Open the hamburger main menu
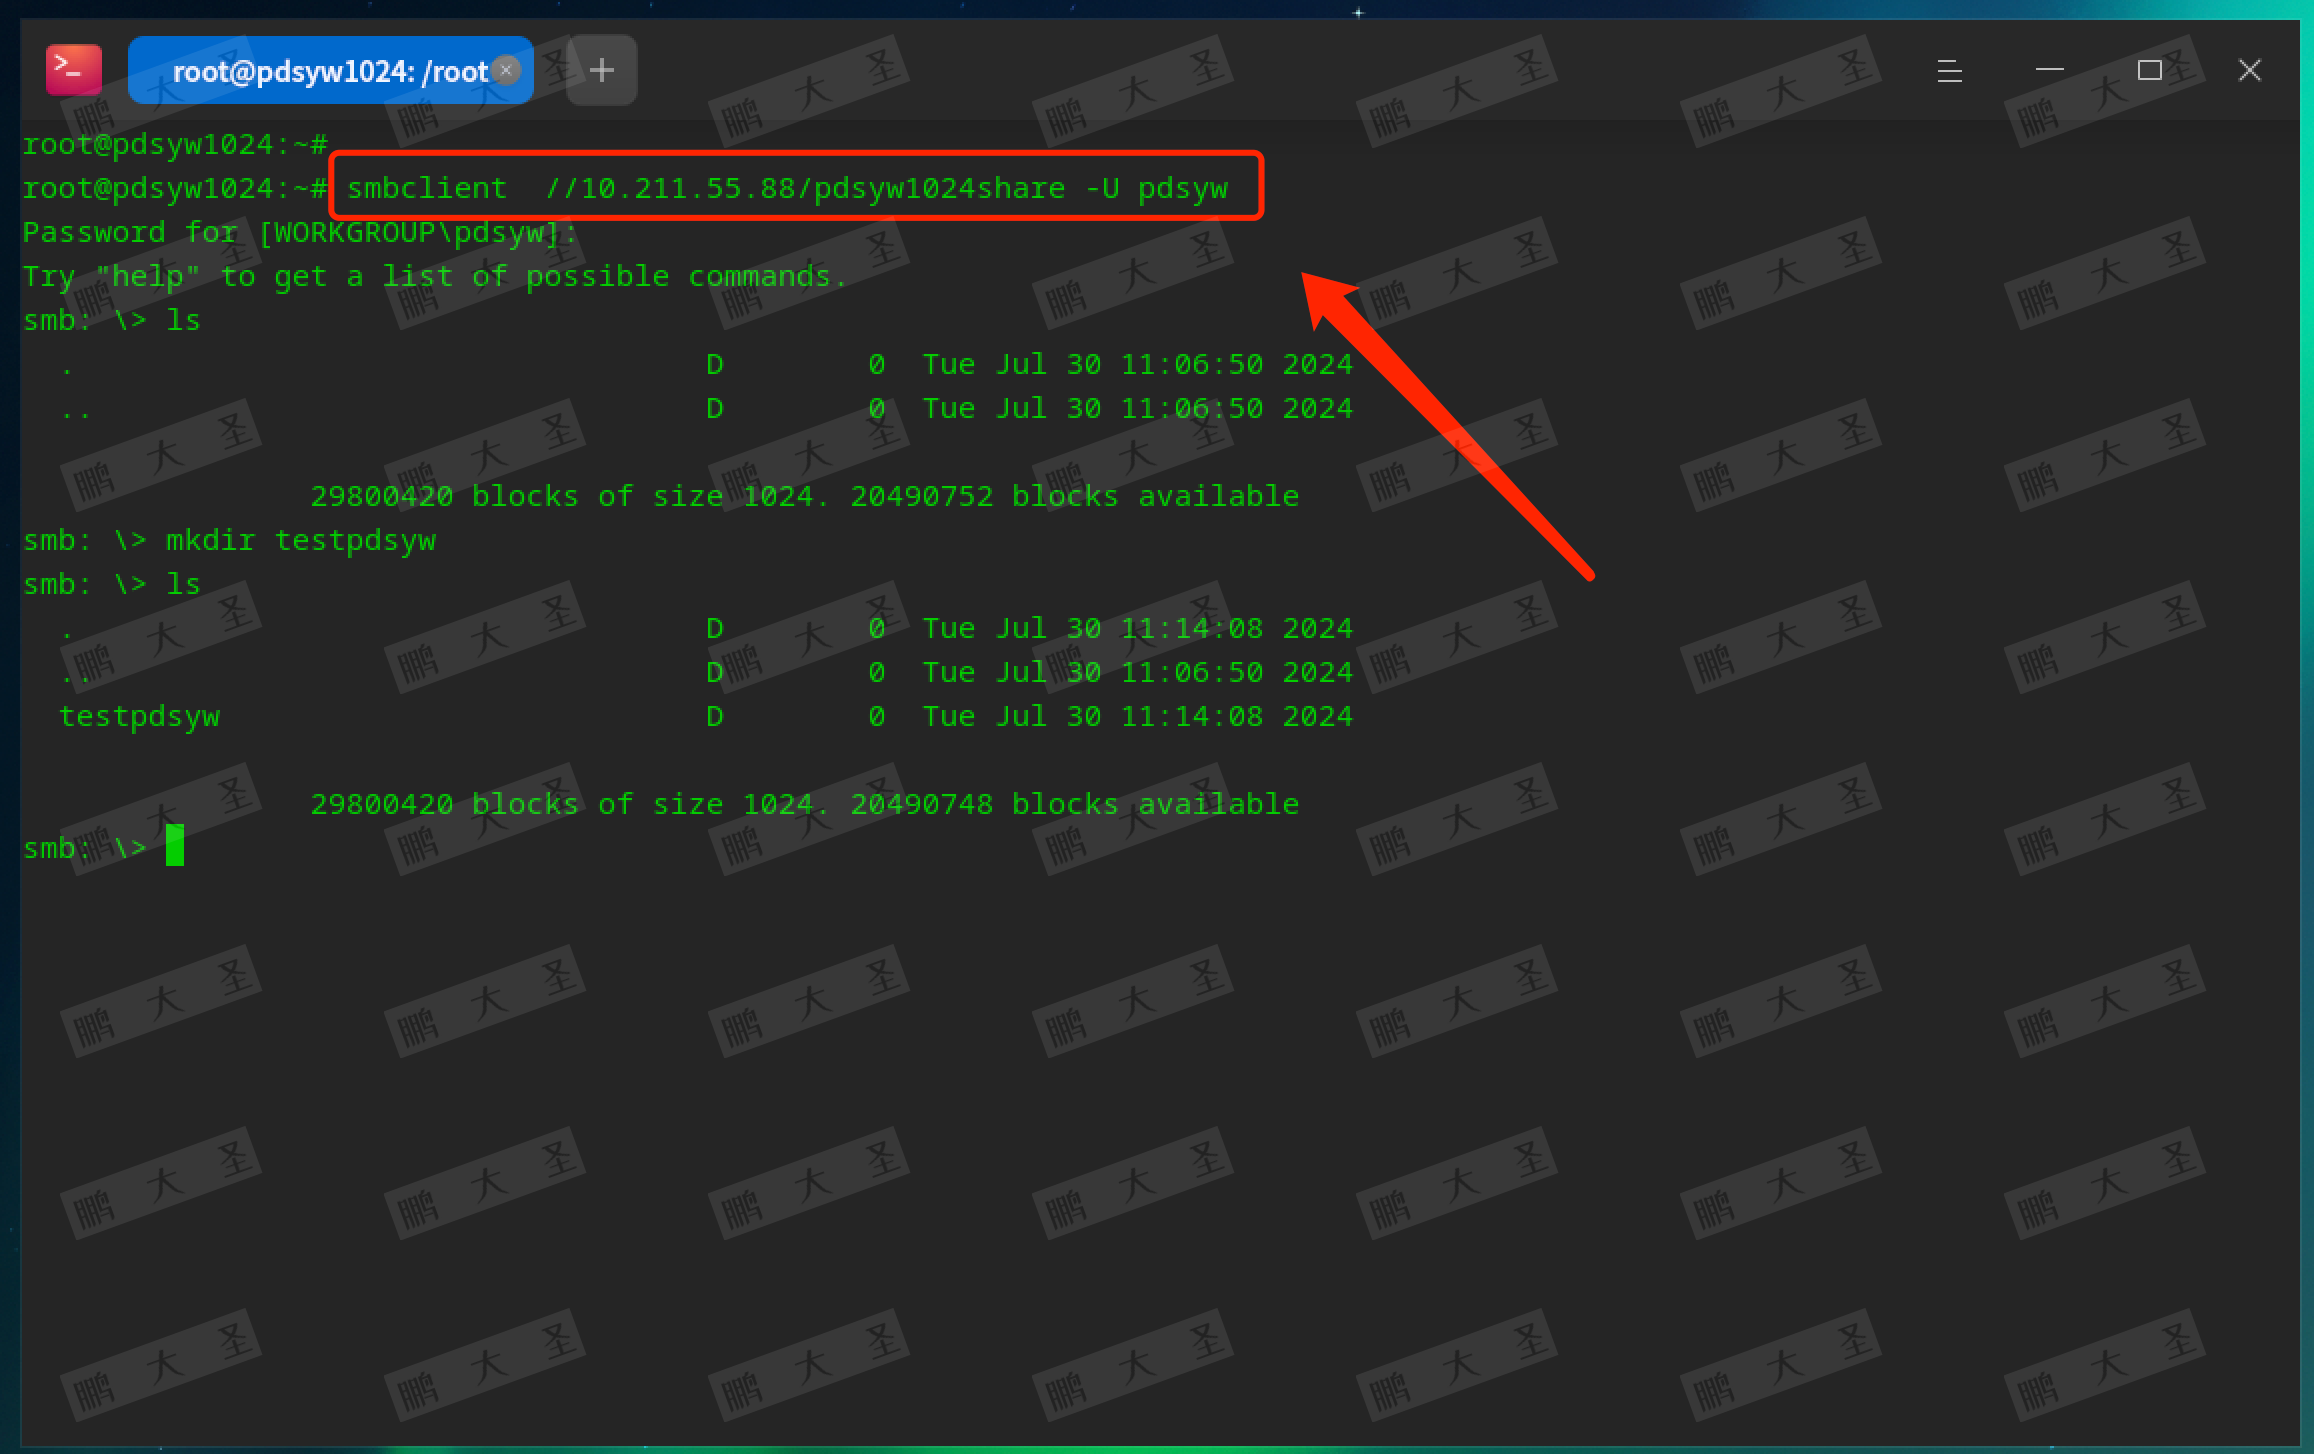Screen dimensions: 2314x1454 tap(1949, 71)
